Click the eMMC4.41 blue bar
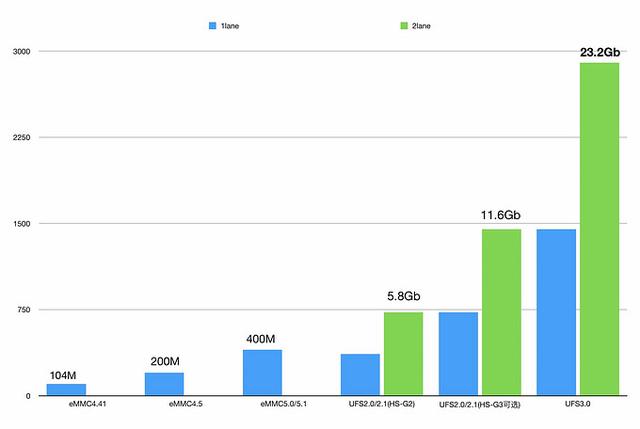640x429 pixels. 67,389
